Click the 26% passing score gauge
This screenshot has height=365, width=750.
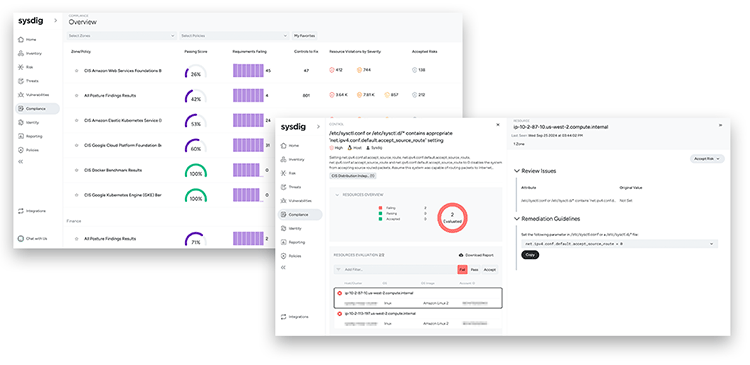click(196, 72)
